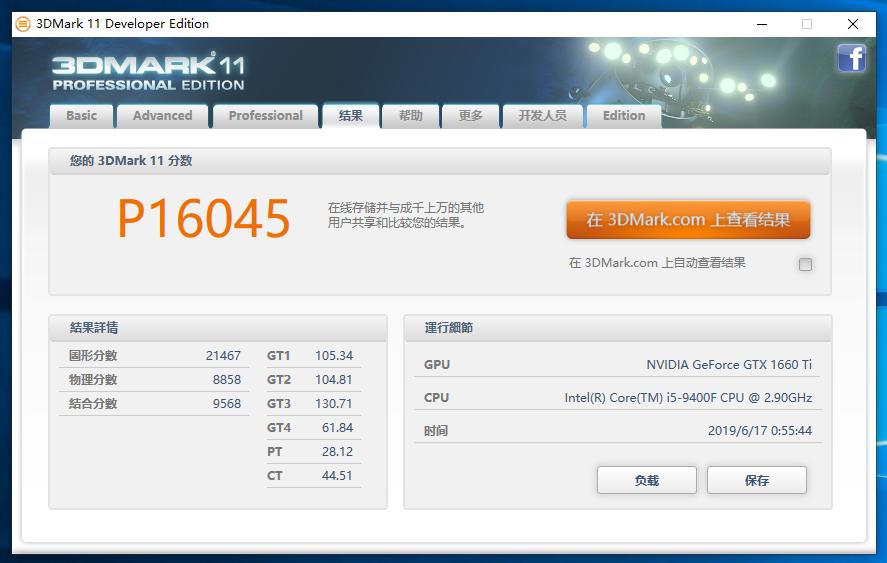Switch to the 更多 tab
This screenshot has width=887, height=563.
click(471, 116)
